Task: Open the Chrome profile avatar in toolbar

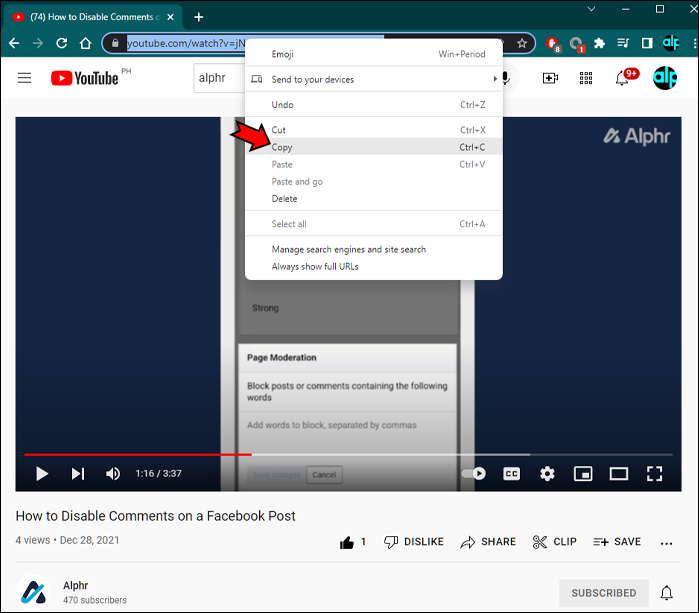Action: [x=671, y=43]
